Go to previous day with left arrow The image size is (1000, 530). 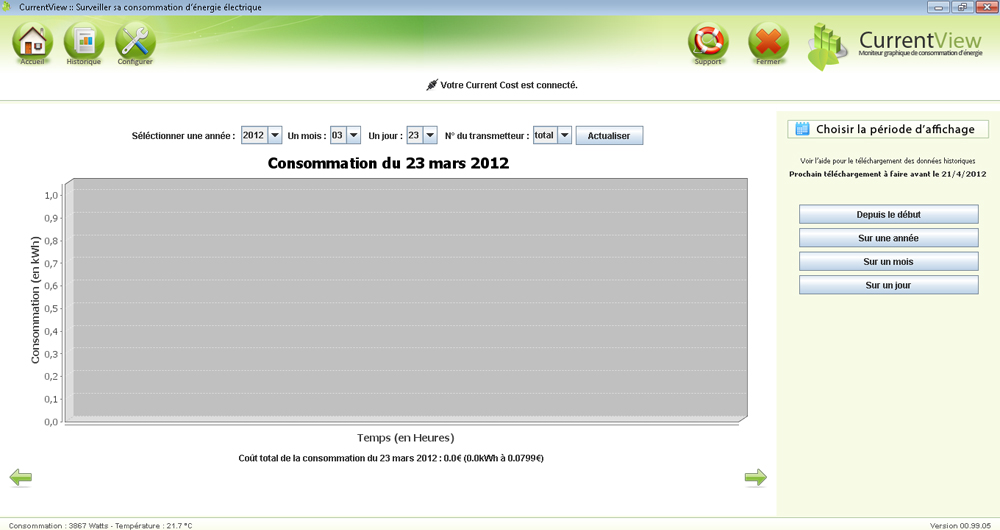[x=20, y=478]
